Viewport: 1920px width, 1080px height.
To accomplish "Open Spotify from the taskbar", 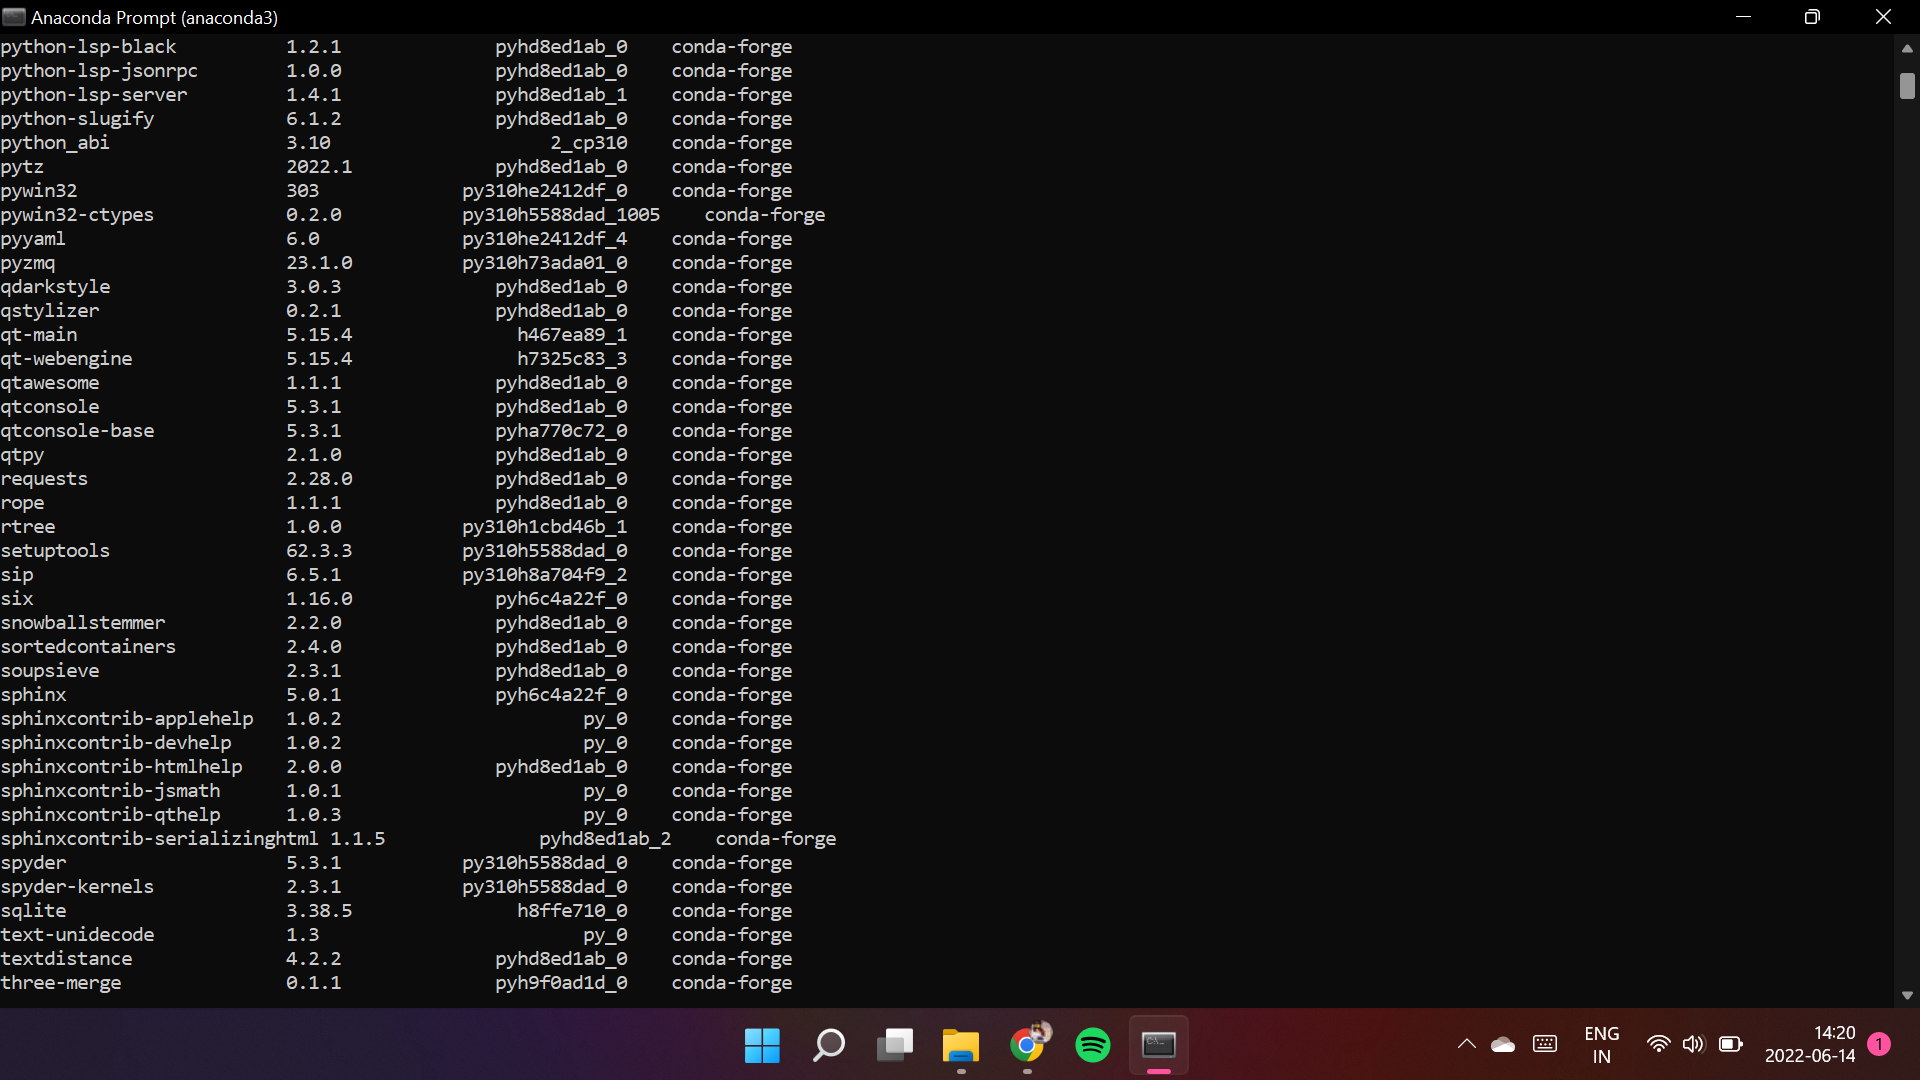I will pyautogui.click(x=1092, y=1044).
